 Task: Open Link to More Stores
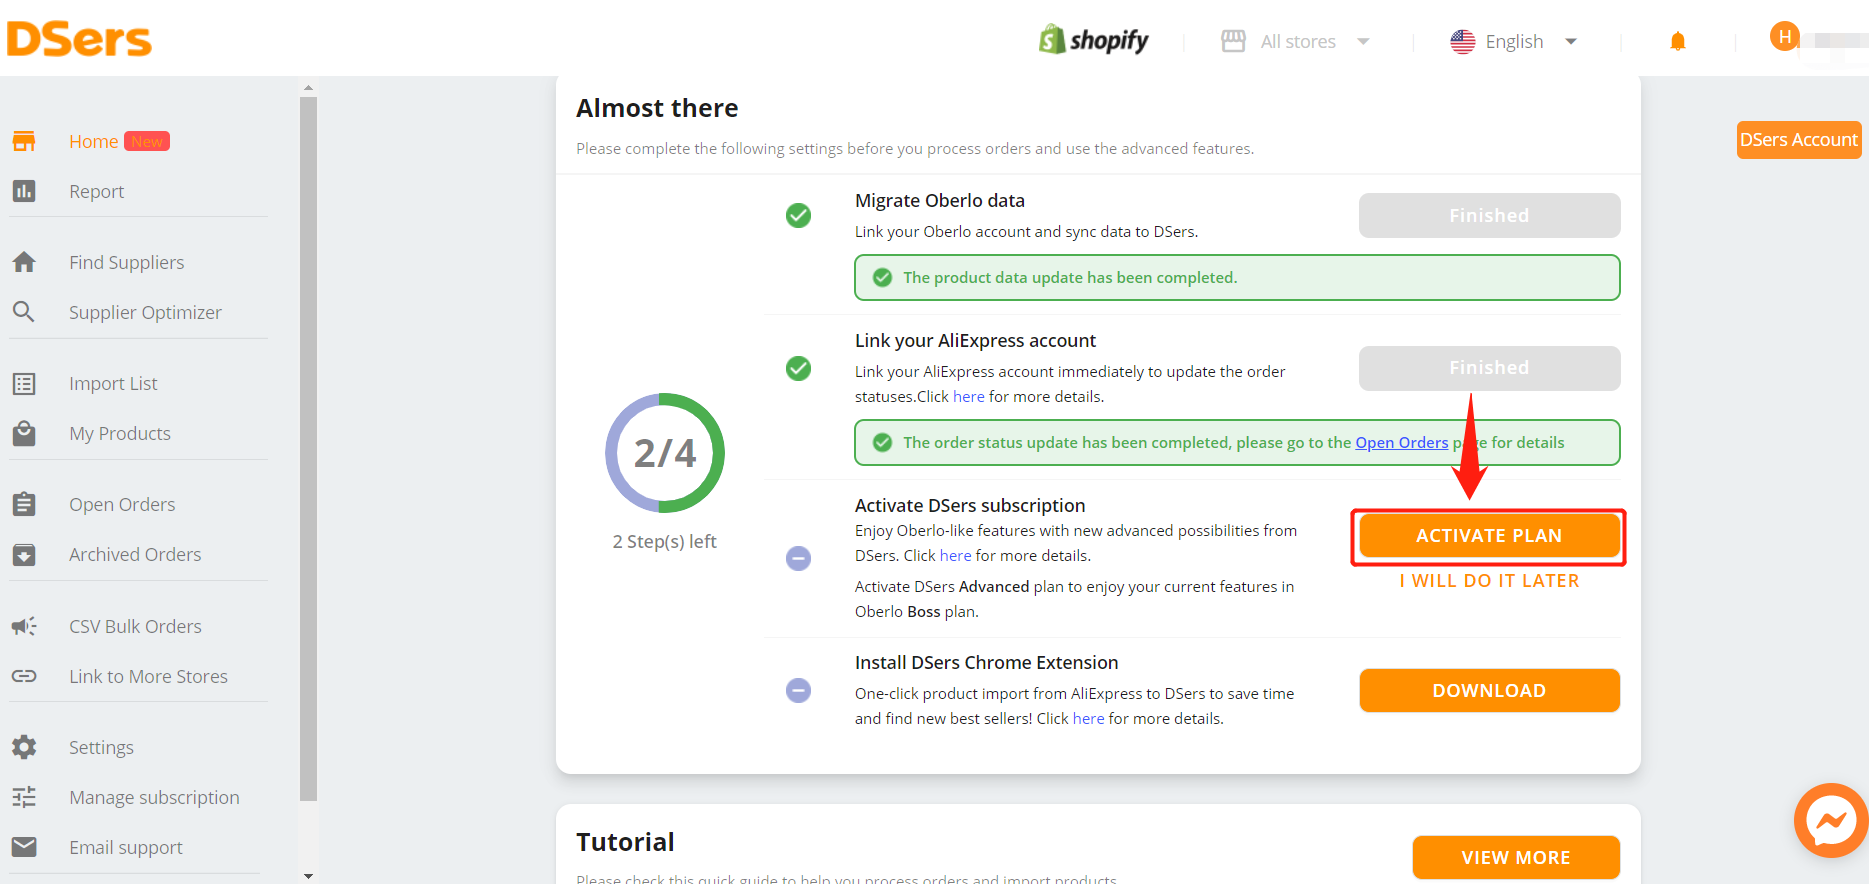(x=148, y=676)
